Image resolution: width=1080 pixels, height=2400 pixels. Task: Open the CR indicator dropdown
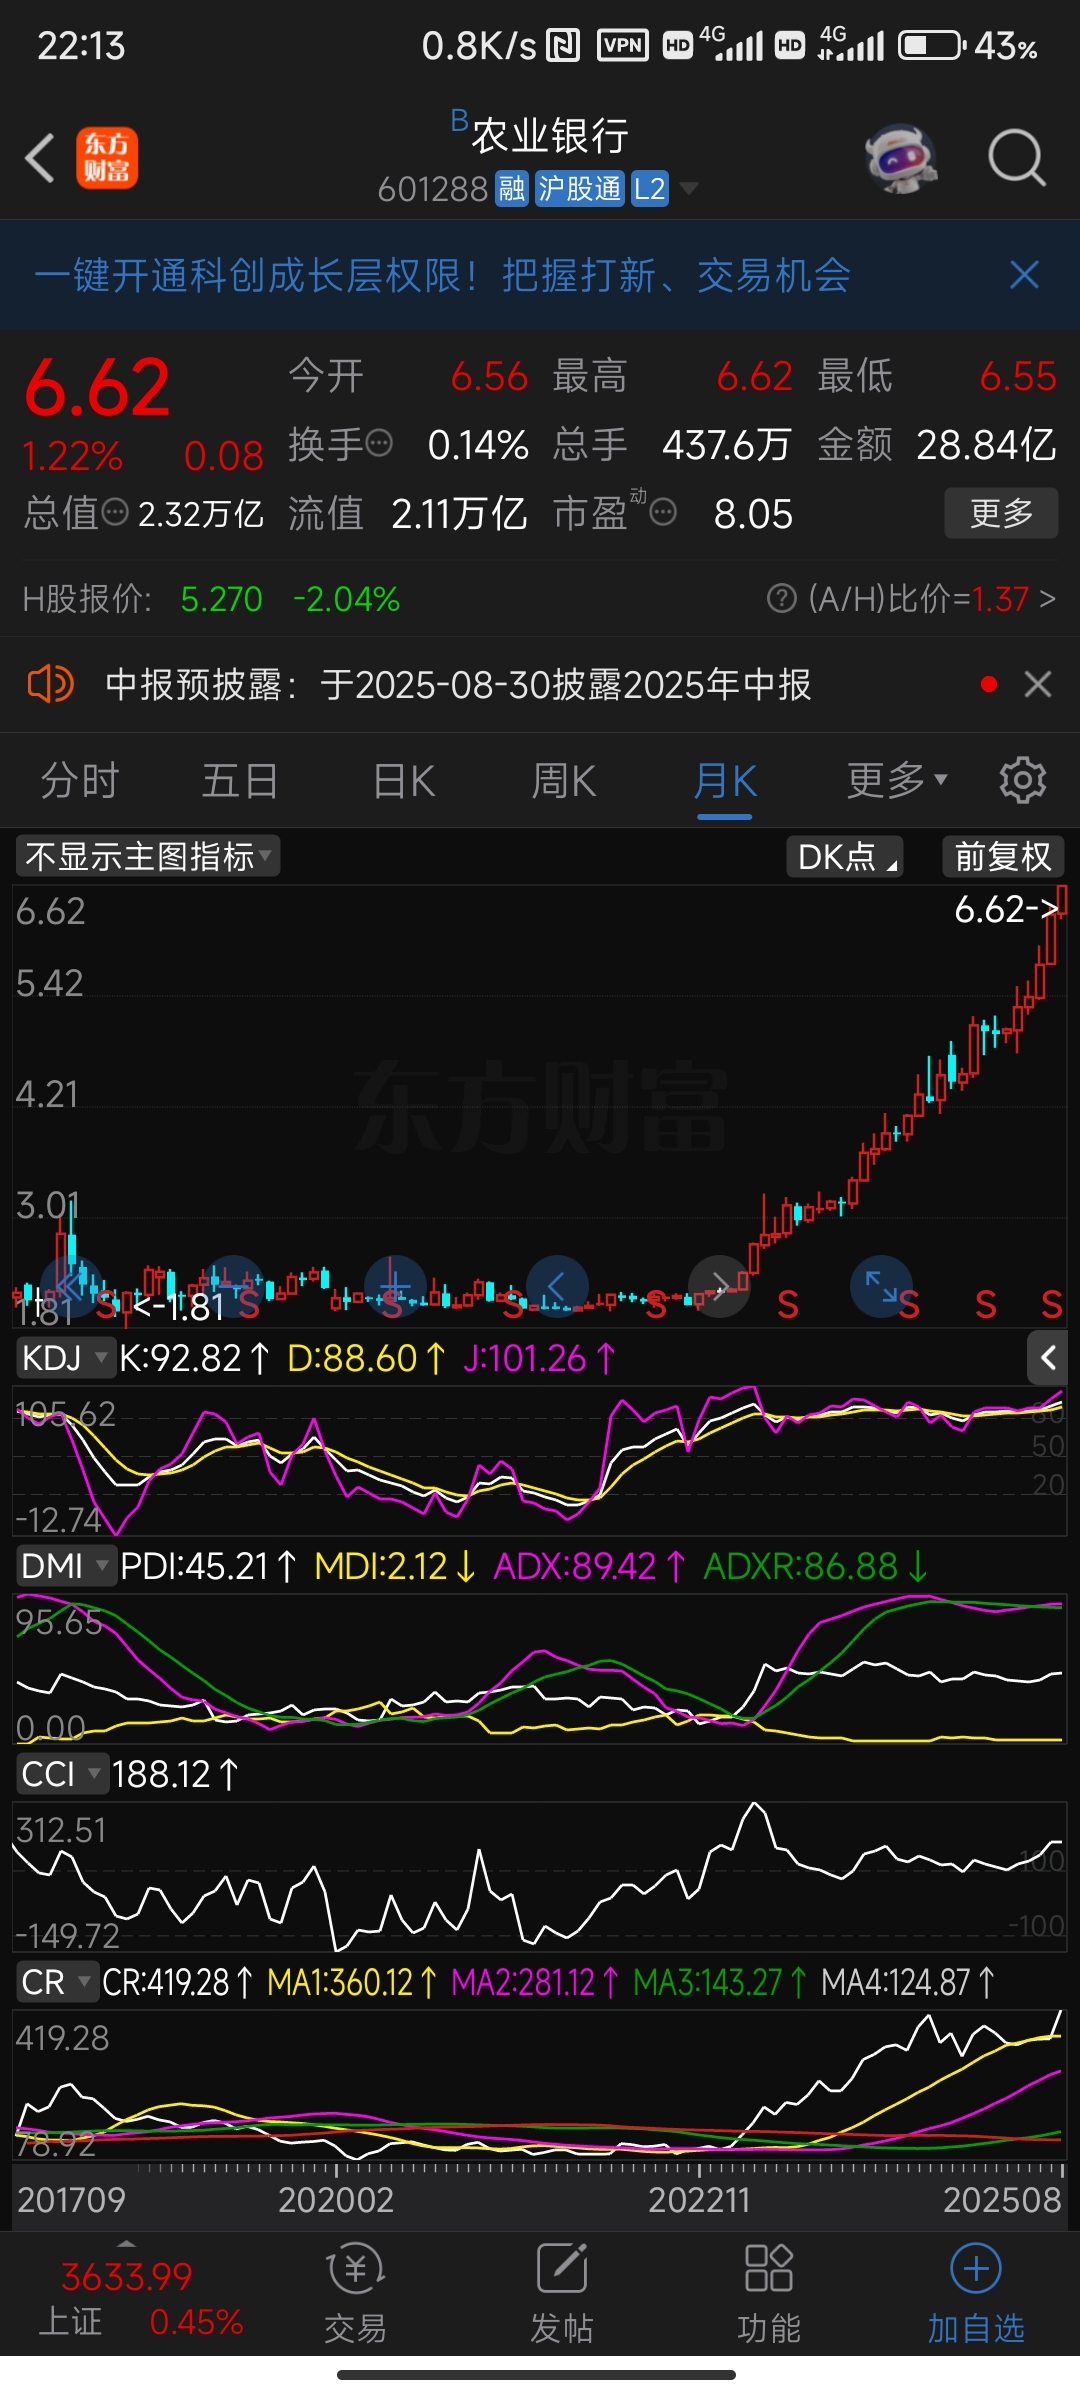tap(57, 1982)
